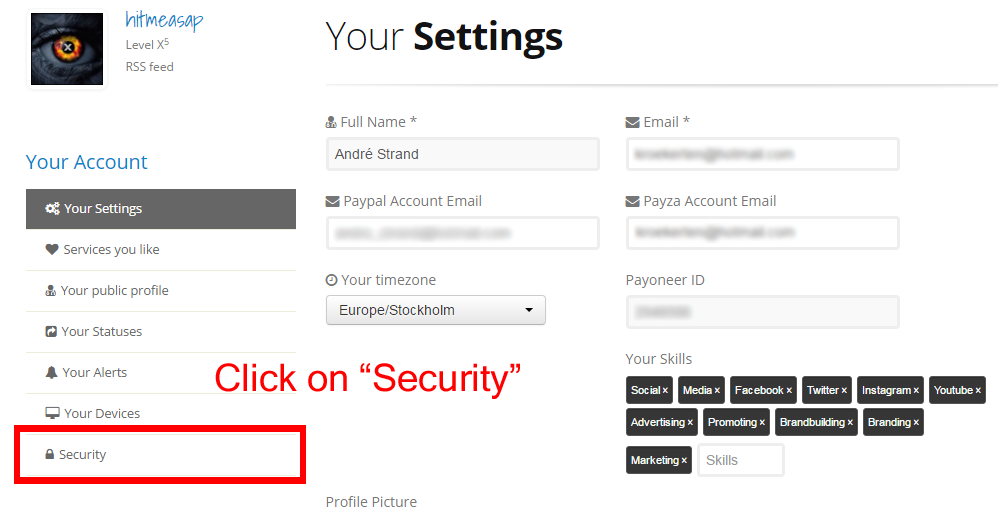Click the hitmeasap username link
The image size is (998, 513).
tap(164, 21)
